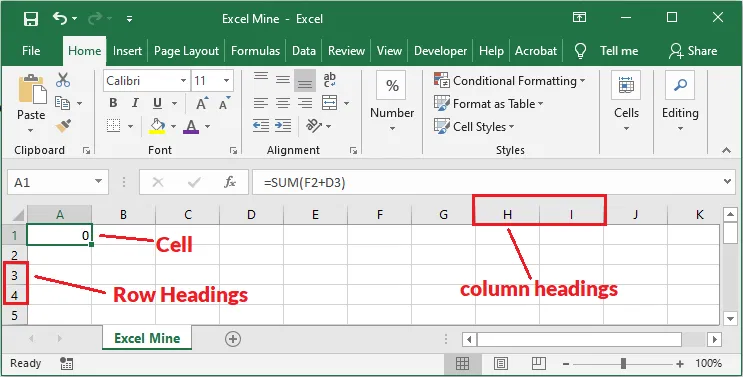
Task: Click the Name Box showing A1
Action: (x=58, y=182)
